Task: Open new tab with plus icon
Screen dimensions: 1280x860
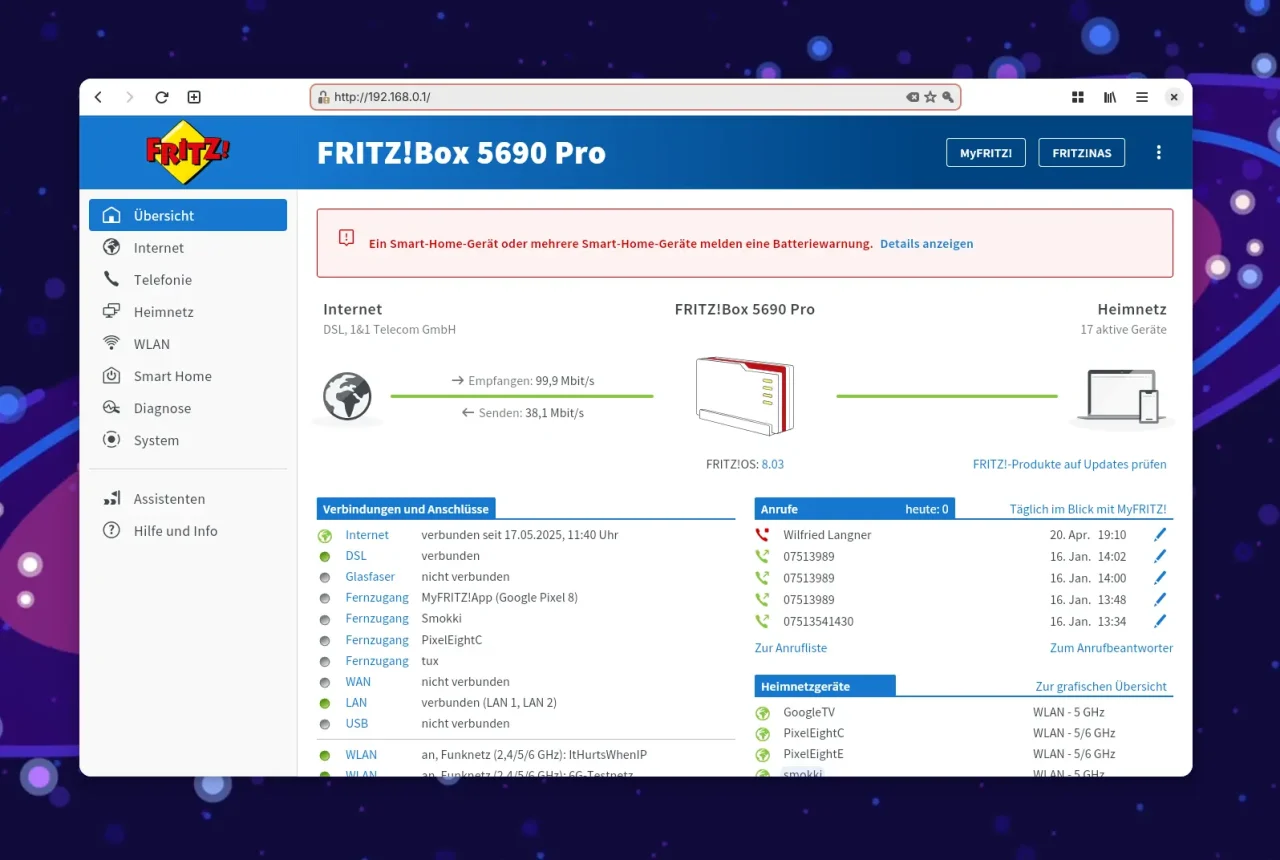Action: (194, 97)
